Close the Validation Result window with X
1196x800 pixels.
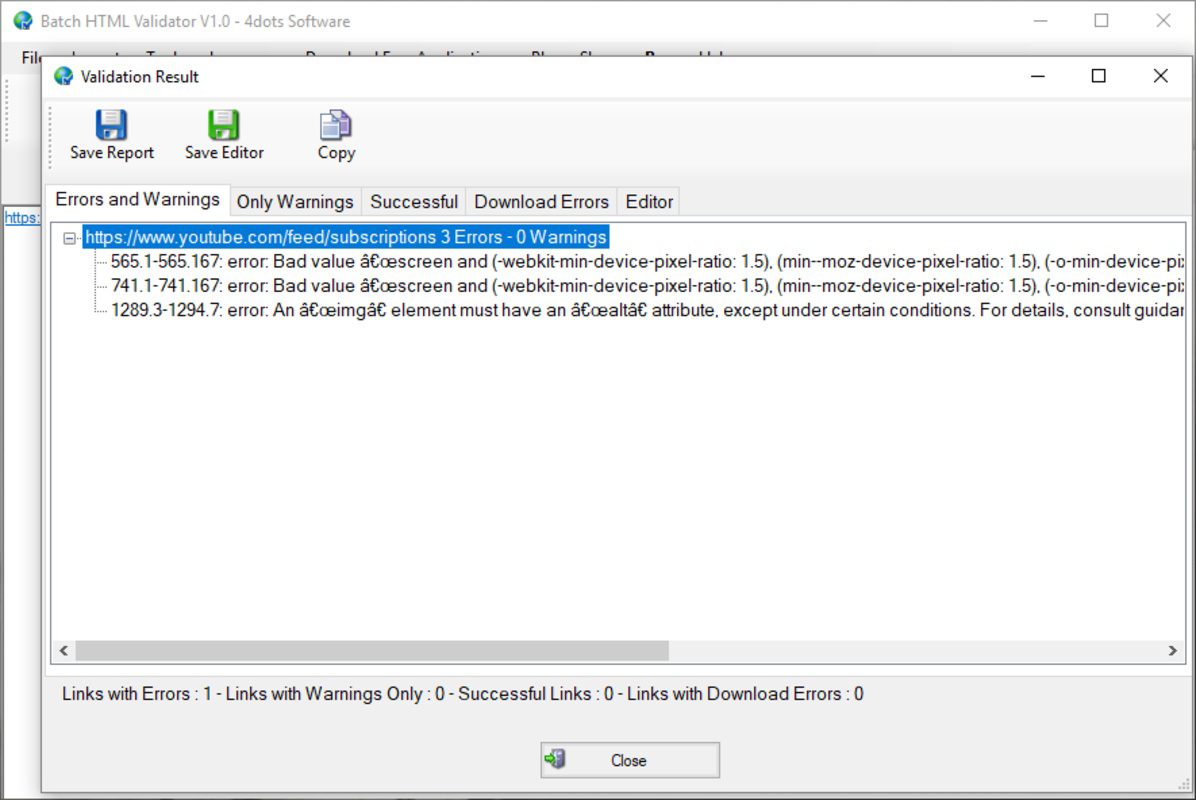click(1160, 76)
